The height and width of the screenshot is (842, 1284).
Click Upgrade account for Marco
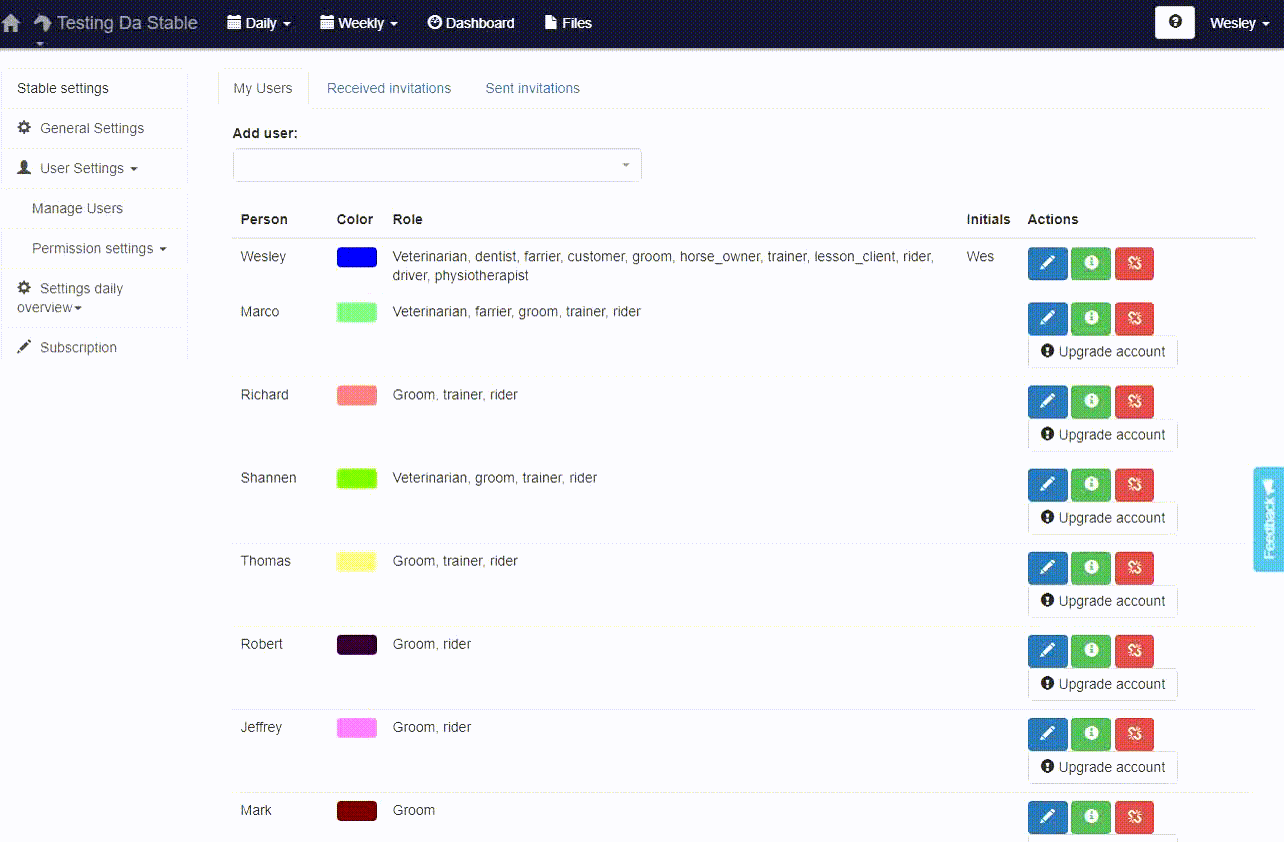(1103, 352)
